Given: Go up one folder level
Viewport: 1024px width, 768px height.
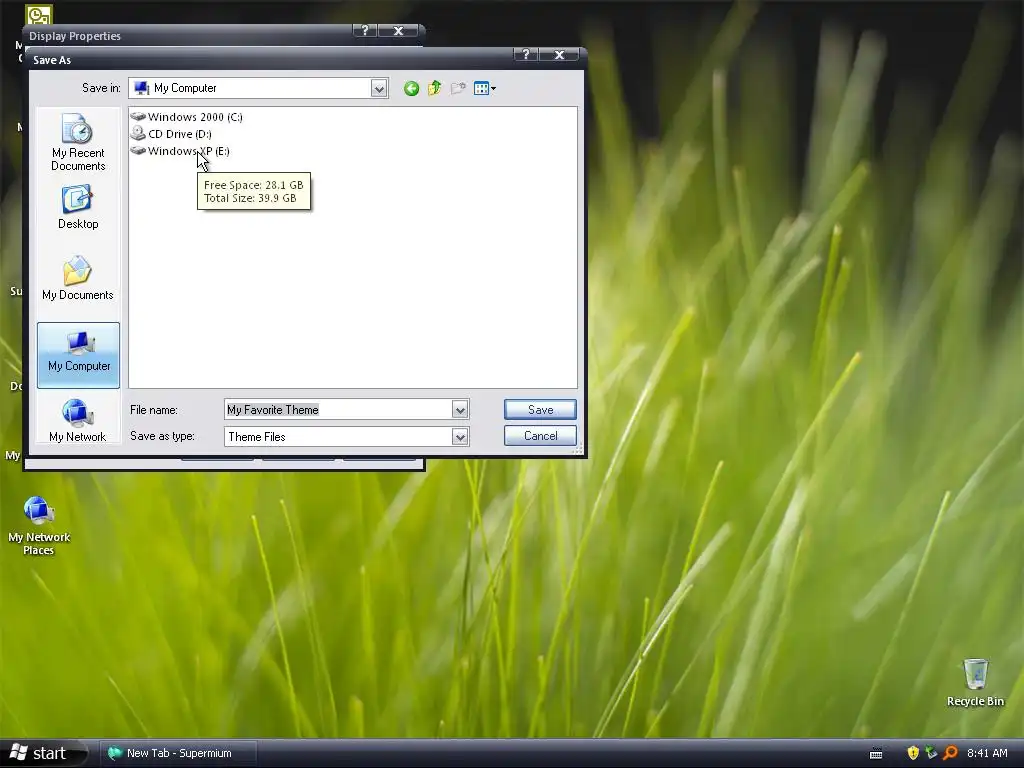Looking at the screenshot, I should tap(434, 88).
